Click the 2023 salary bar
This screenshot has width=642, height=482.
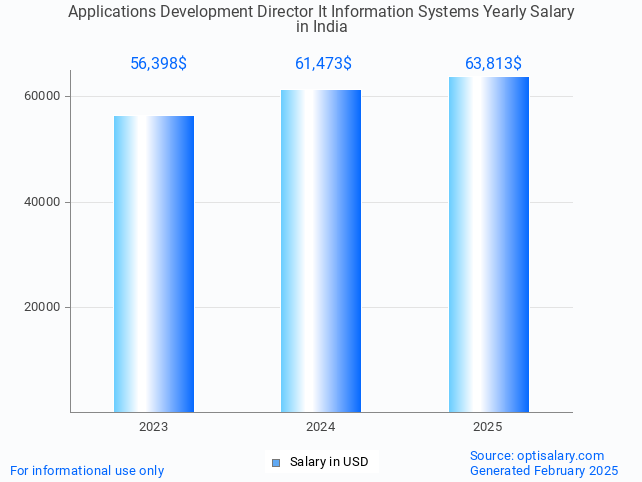point(154,264)
